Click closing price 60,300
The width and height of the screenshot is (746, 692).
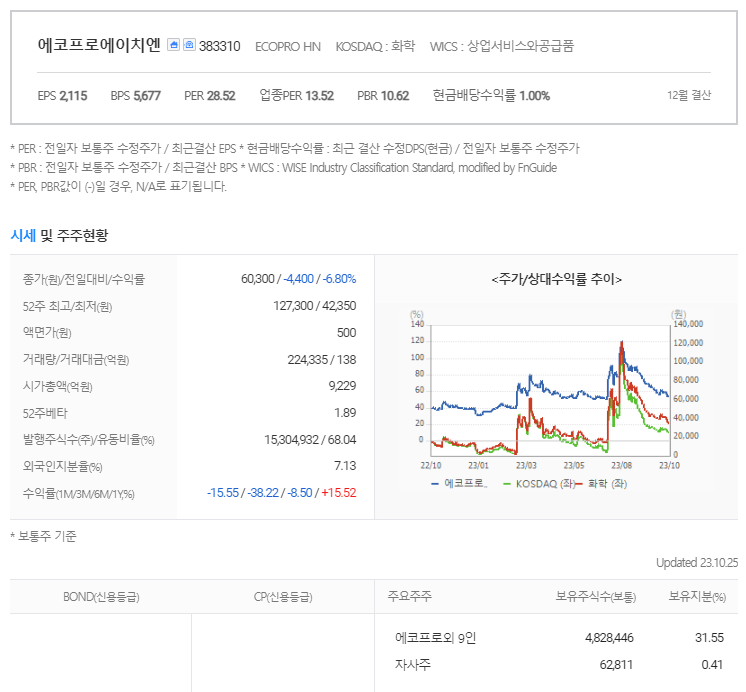(x=257, y=278)
